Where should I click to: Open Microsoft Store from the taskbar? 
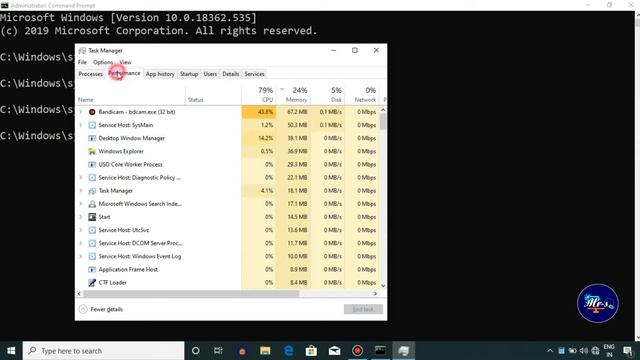[x=311, y=351]
